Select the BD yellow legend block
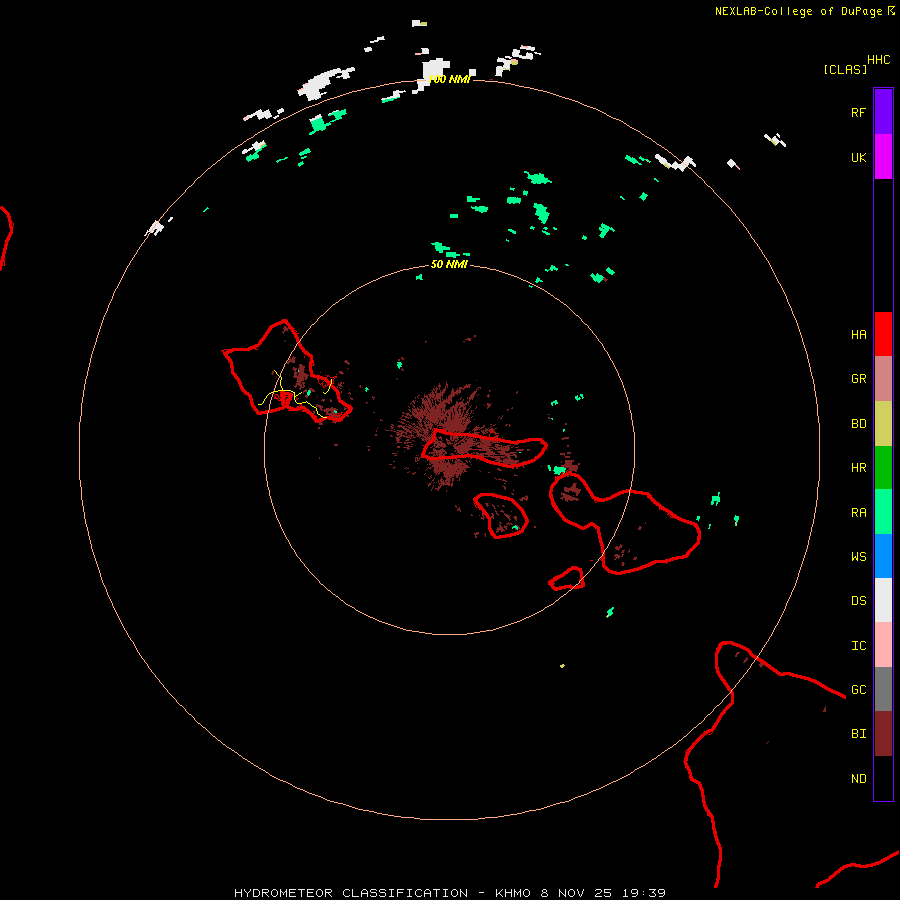The height and width of the screenshot is (900, 900). 883,423
